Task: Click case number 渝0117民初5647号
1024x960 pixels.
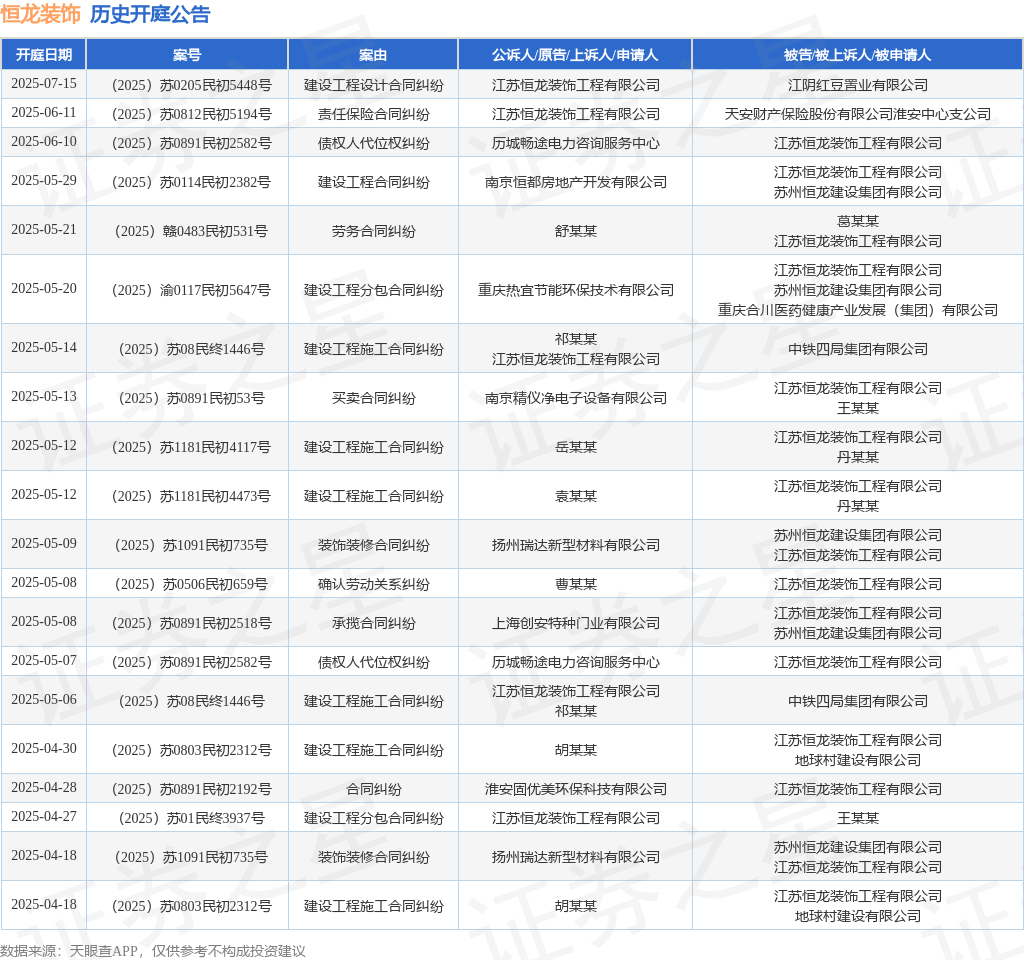Action: 191,289
